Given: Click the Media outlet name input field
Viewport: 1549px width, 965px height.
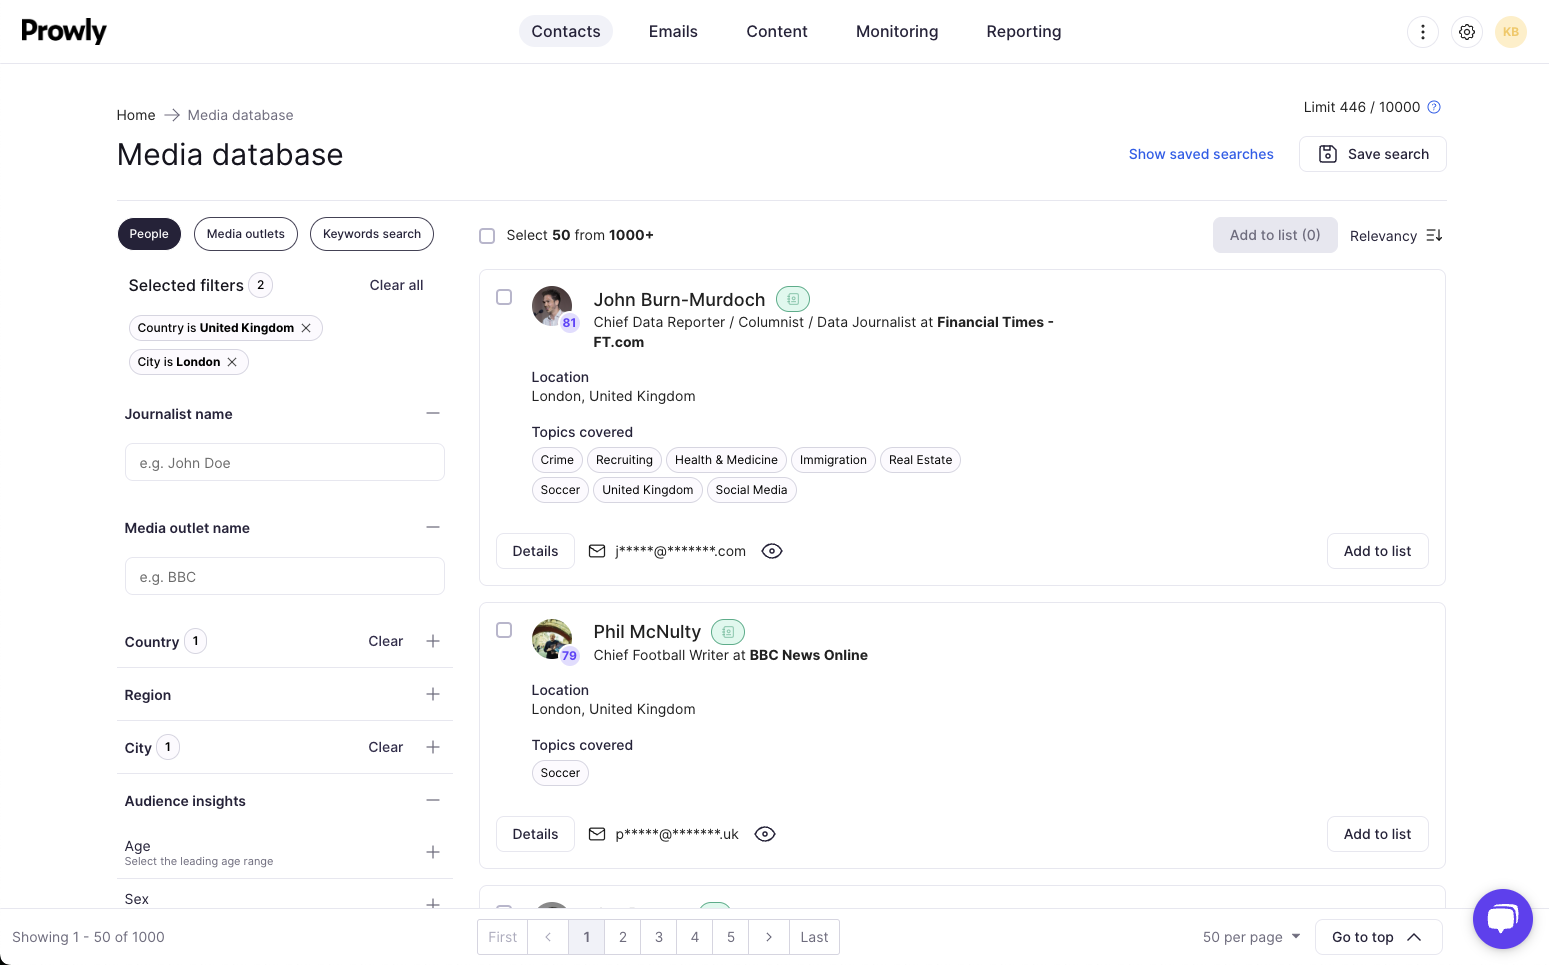Looking at the screenshot, I should pos(284,577).
